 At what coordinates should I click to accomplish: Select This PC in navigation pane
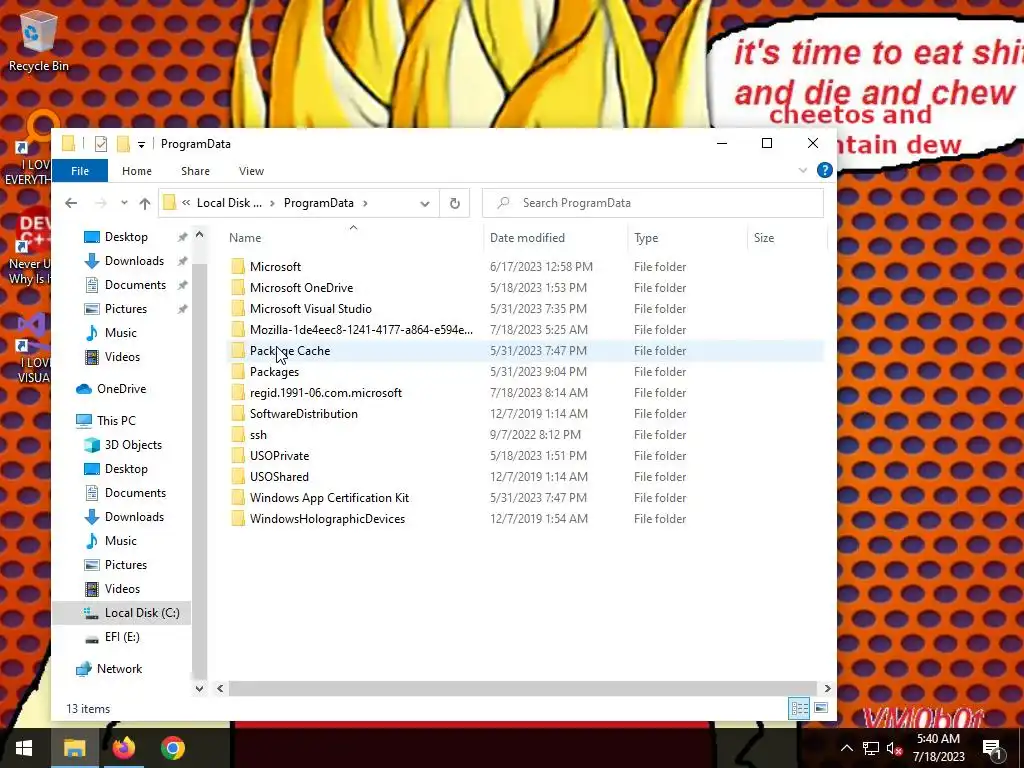coord(116,421)
